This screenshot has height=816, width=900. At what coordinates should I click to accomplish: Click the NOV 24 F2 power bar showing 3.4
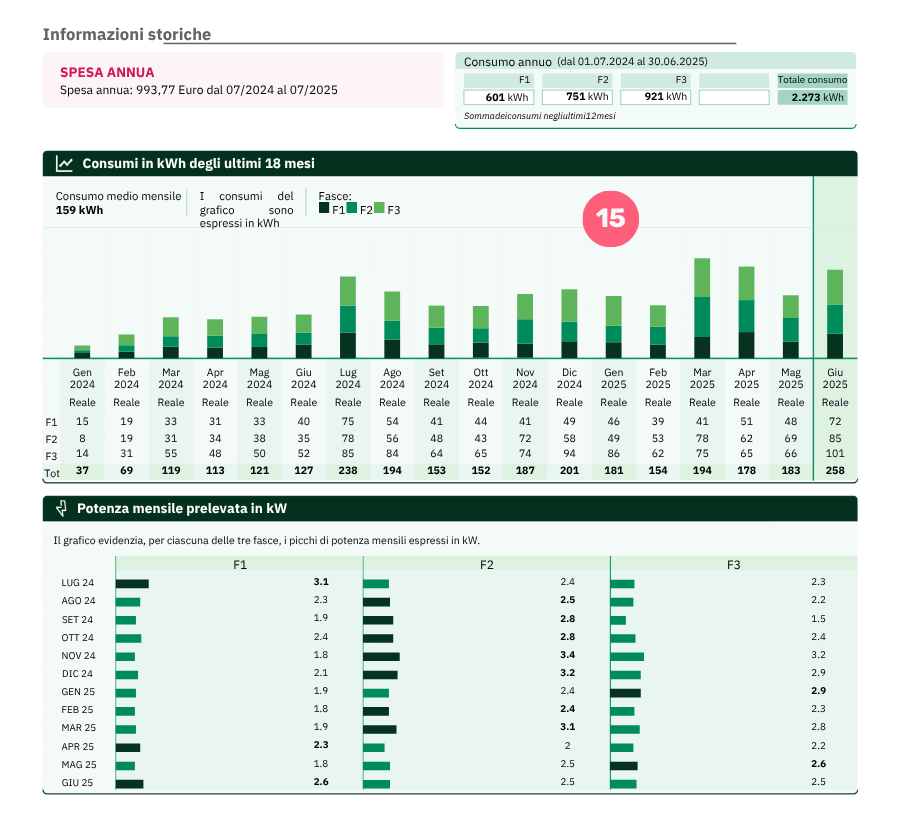[x=381, y=656]
